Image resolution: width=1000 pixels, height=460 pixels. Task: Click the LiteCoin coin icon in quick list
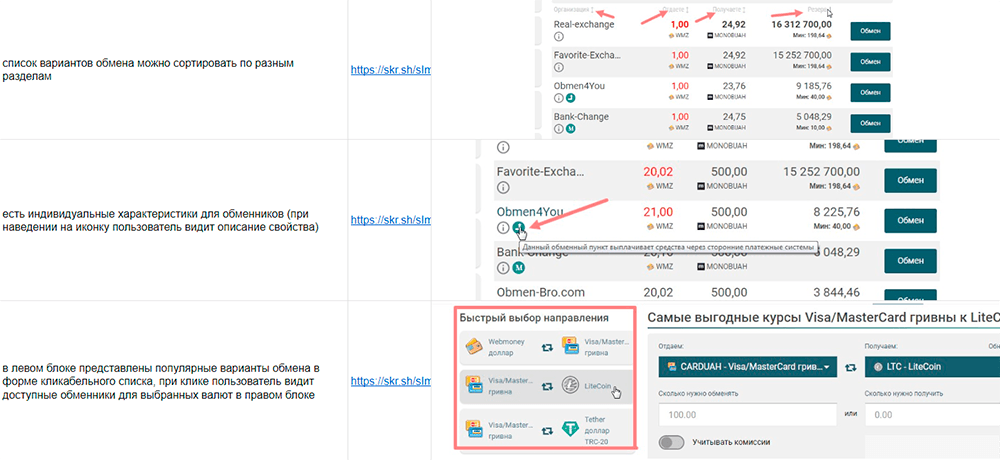click(x=570, y=385)
